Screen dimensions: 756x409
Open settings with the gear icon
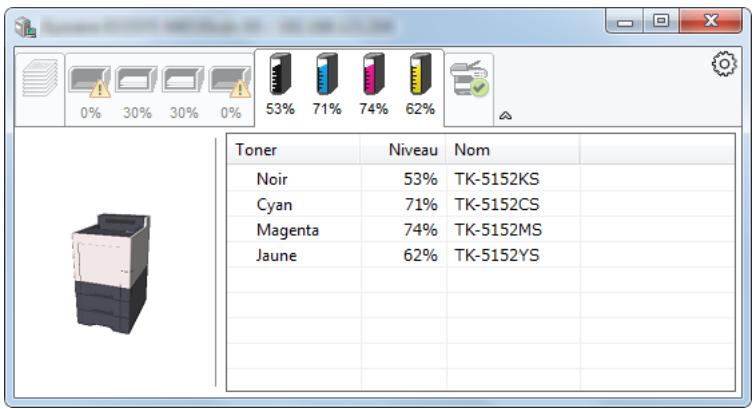pos(724,64)
